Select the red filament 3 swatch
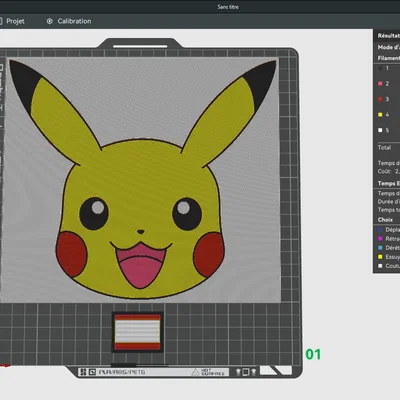400x400 pixels. 380,99
